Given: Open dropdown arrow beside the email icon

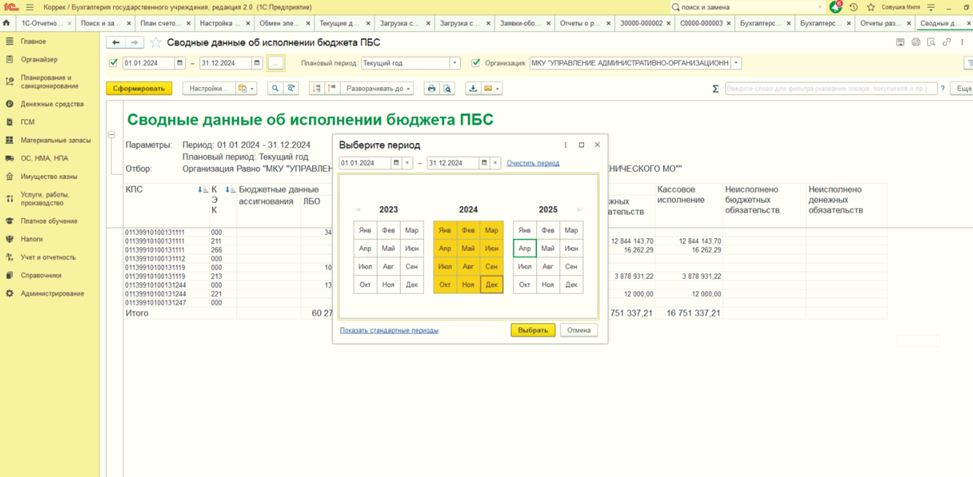Looking at the screenshot, I should coord(498,89).
